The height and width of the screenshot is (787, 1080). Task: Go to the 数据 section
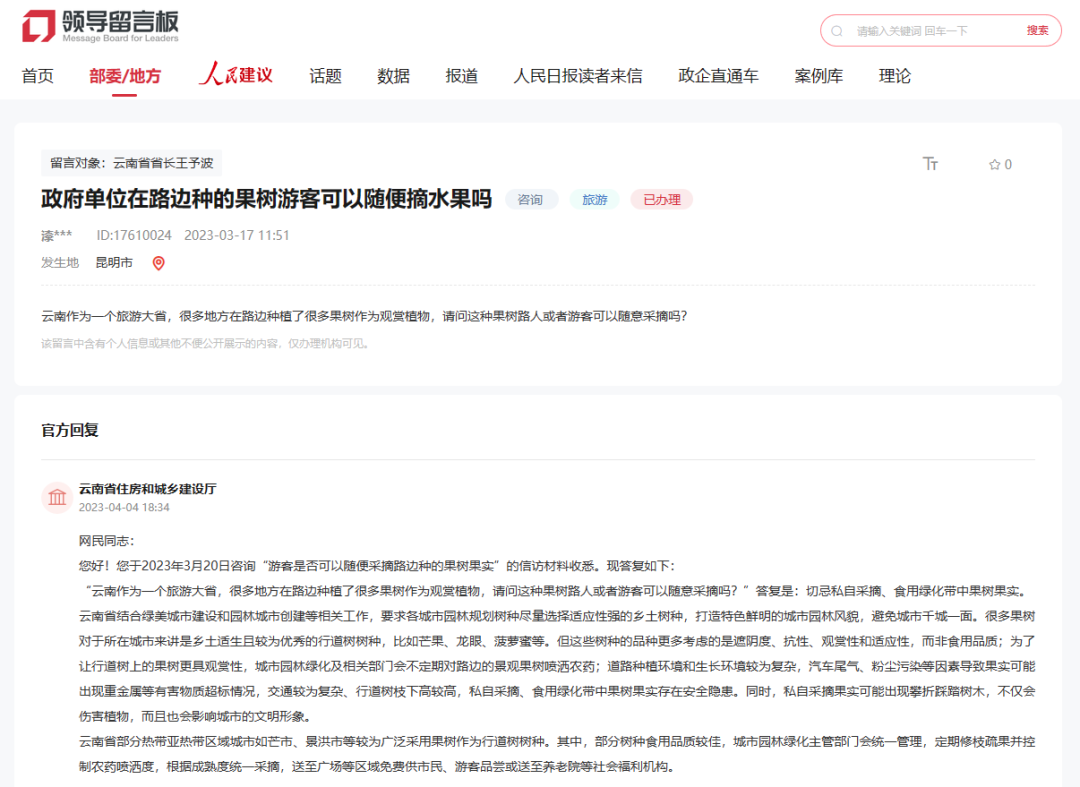click(x=393, y=75)
